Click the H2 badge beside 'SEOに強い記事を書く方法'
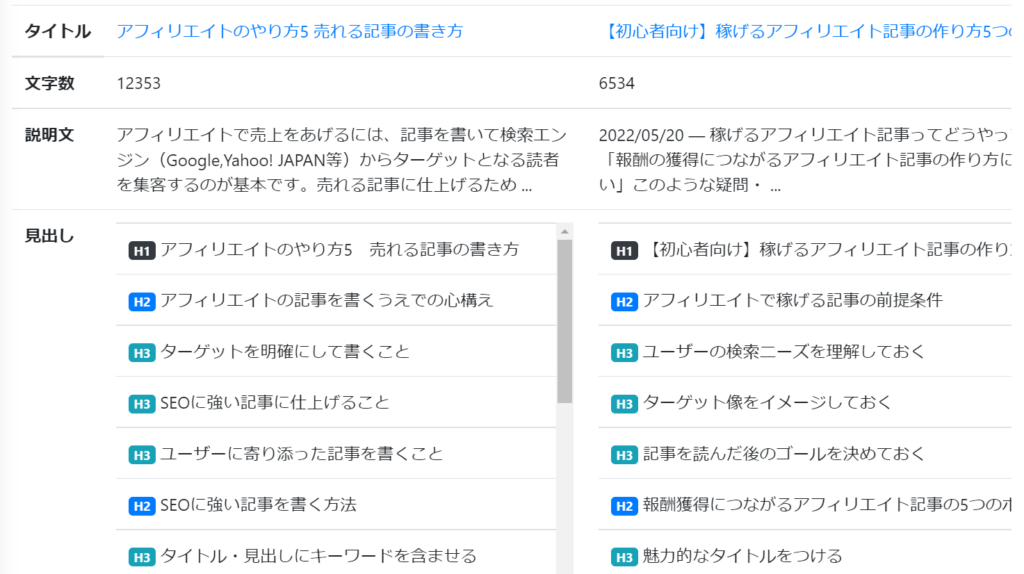Viewport: 1024px width, 574px height. coord(142,506)
